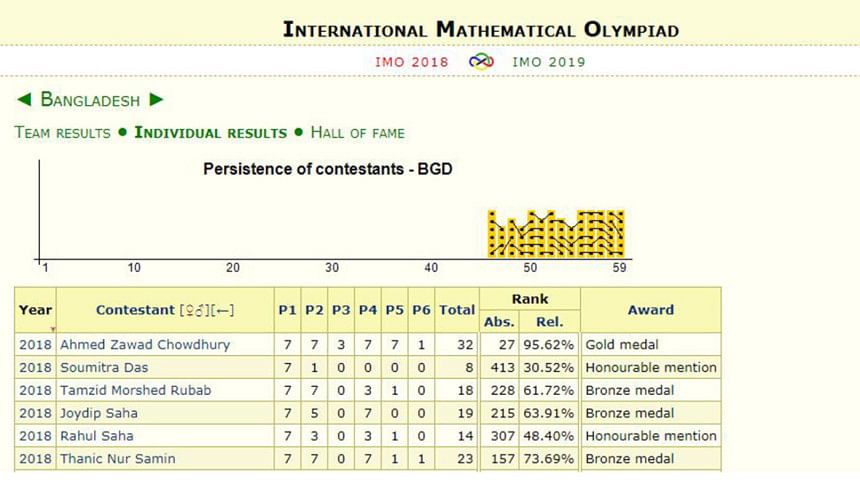
Task: Open the Hall of fame tab
Action: click(x=357, y=132)
